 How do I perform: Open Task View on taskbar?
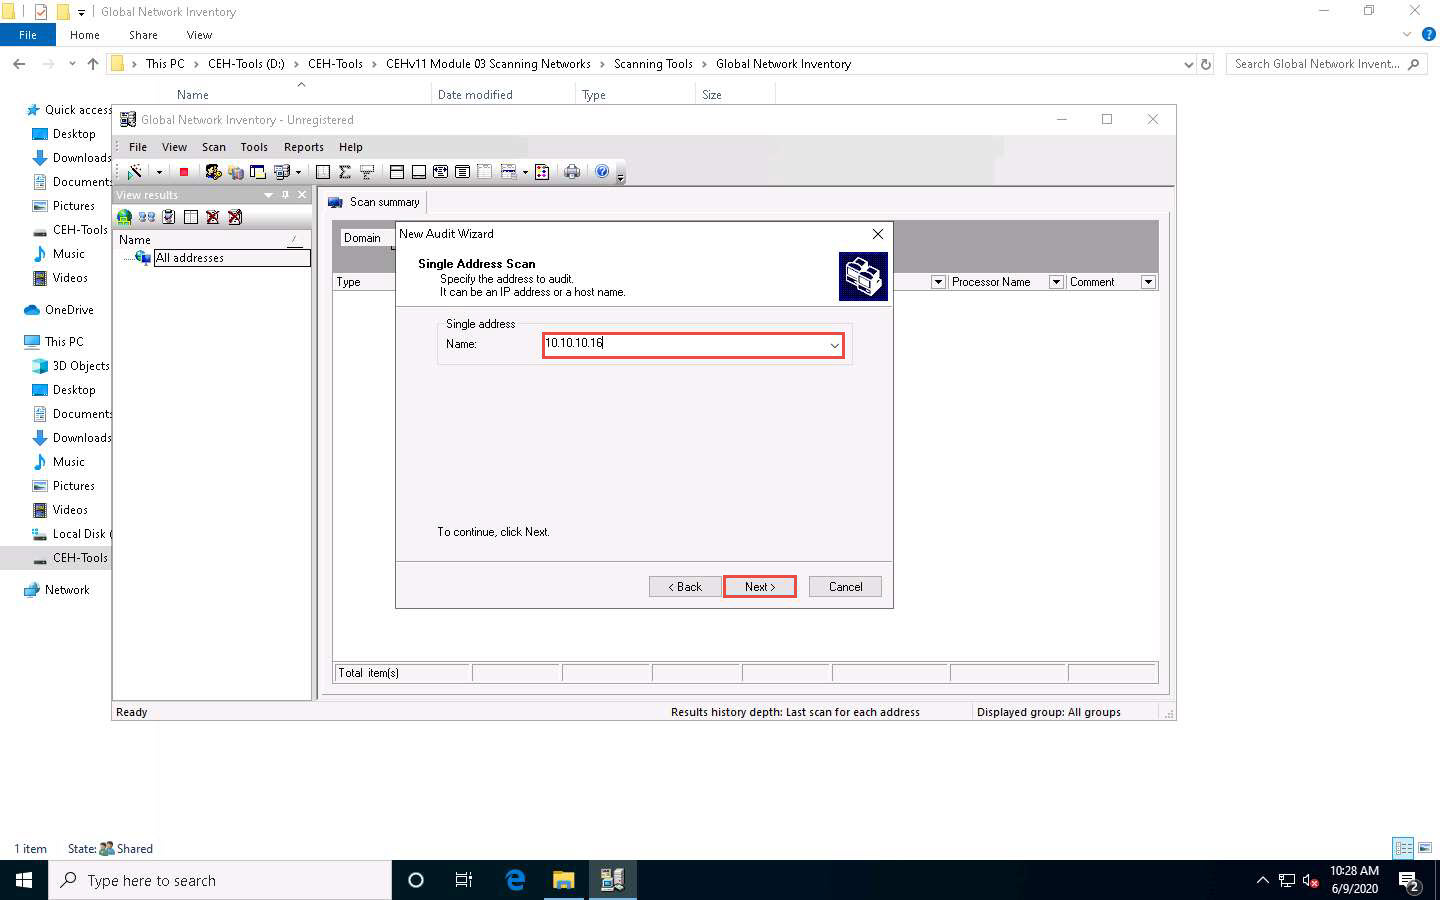click(464, 880)
